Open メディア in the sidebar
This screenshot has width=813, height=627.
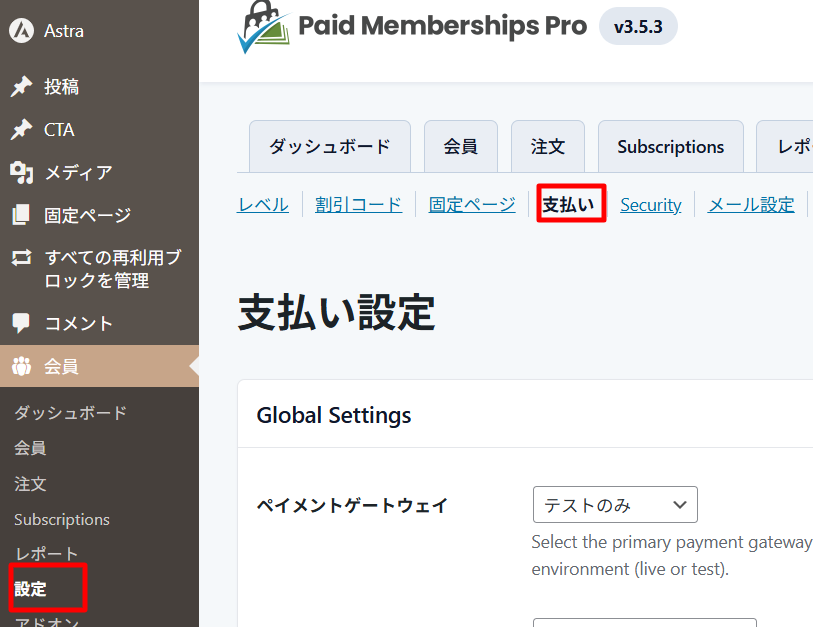point(99,173)
